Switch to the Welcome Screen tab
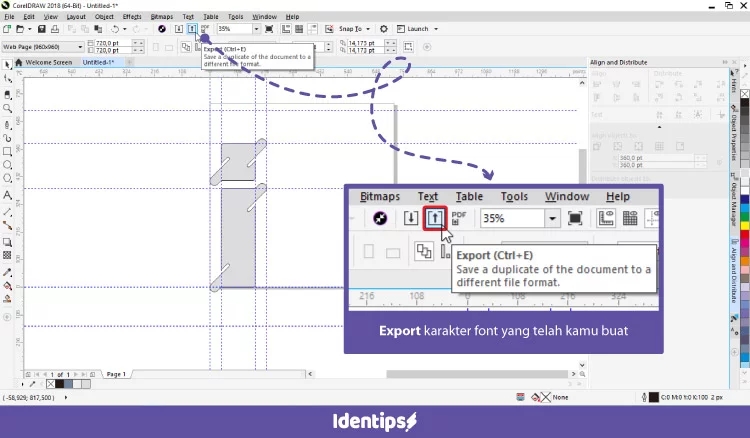The width and height of the screenshot is (750, 438). pos(48,62)
